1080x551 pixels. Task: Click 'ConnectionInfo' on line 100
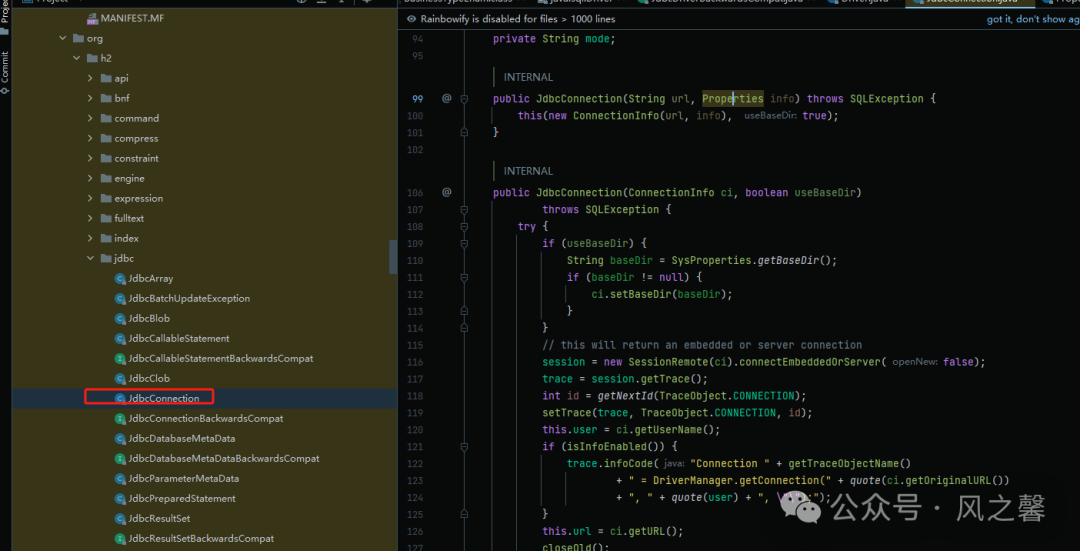point(616,116)
